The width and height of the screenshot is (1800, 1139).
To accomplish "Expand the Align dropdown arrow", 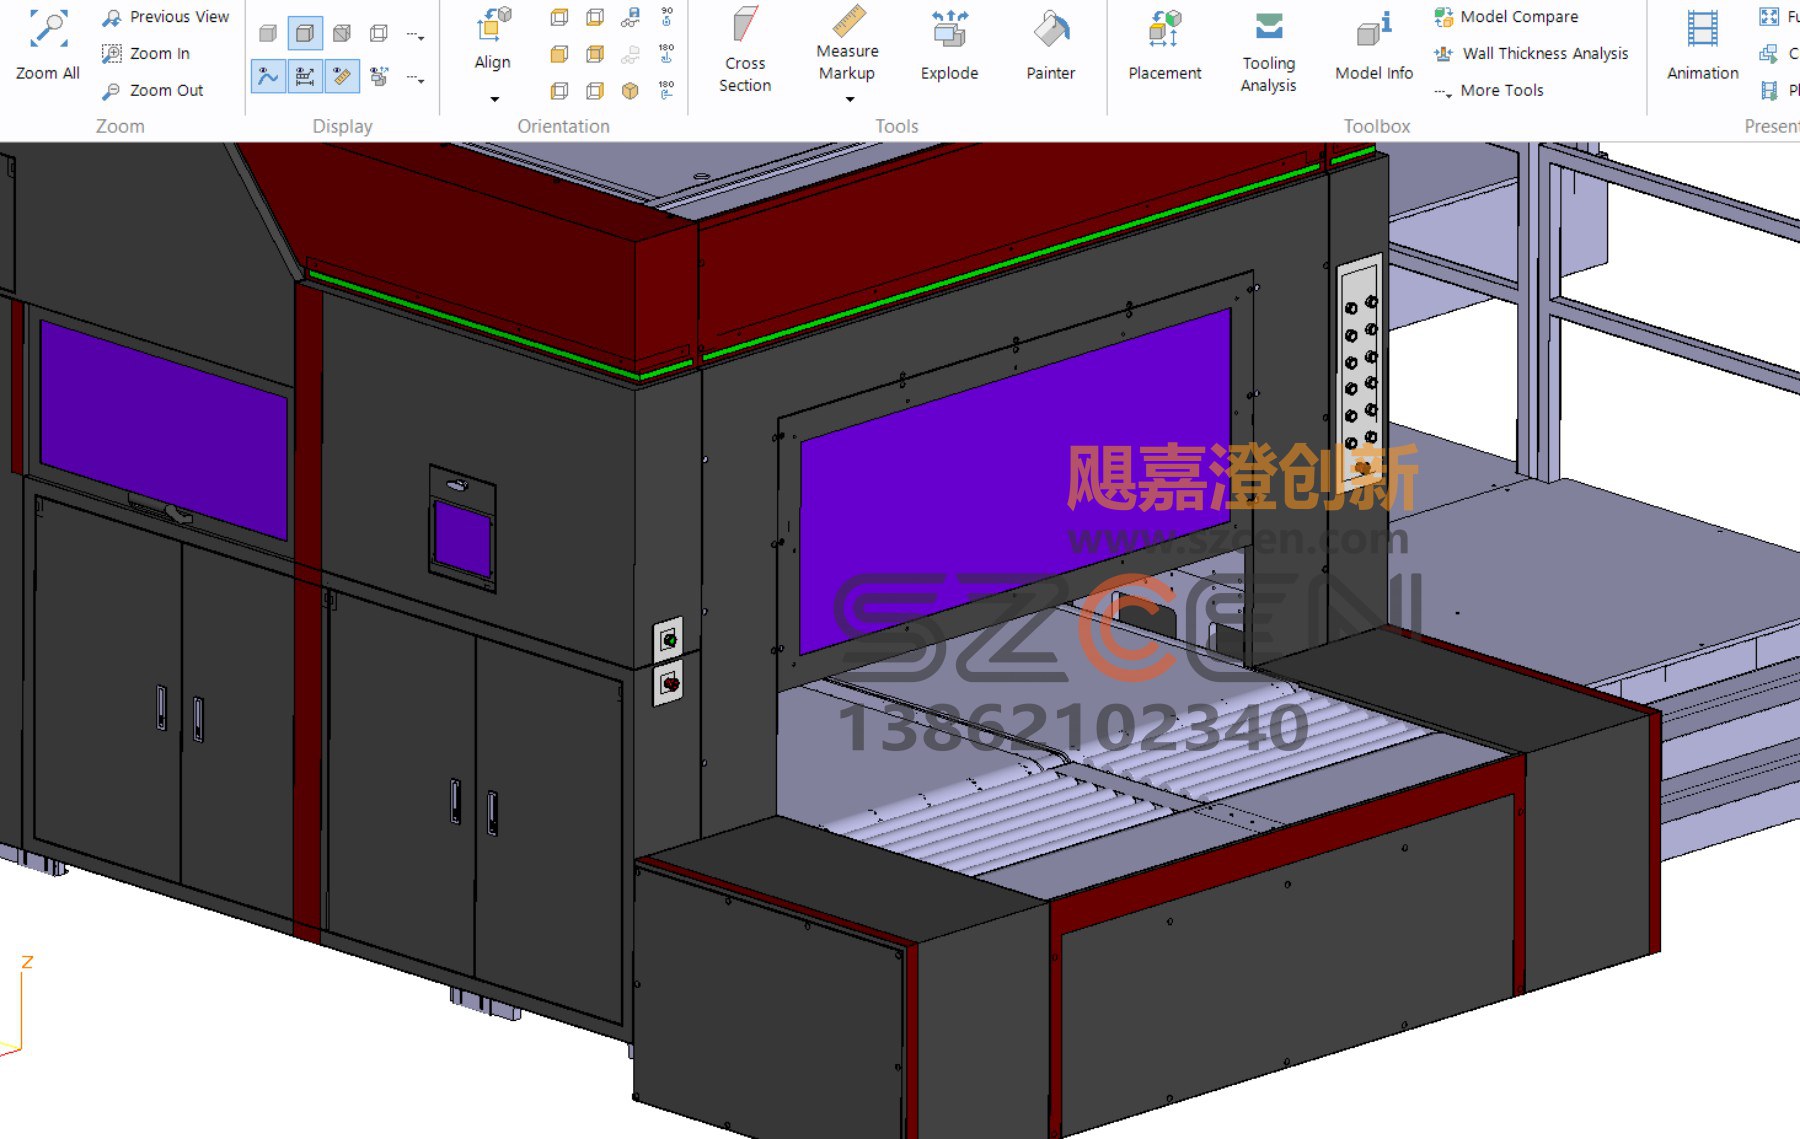I will pyautogui.click(x=494, y=99).
